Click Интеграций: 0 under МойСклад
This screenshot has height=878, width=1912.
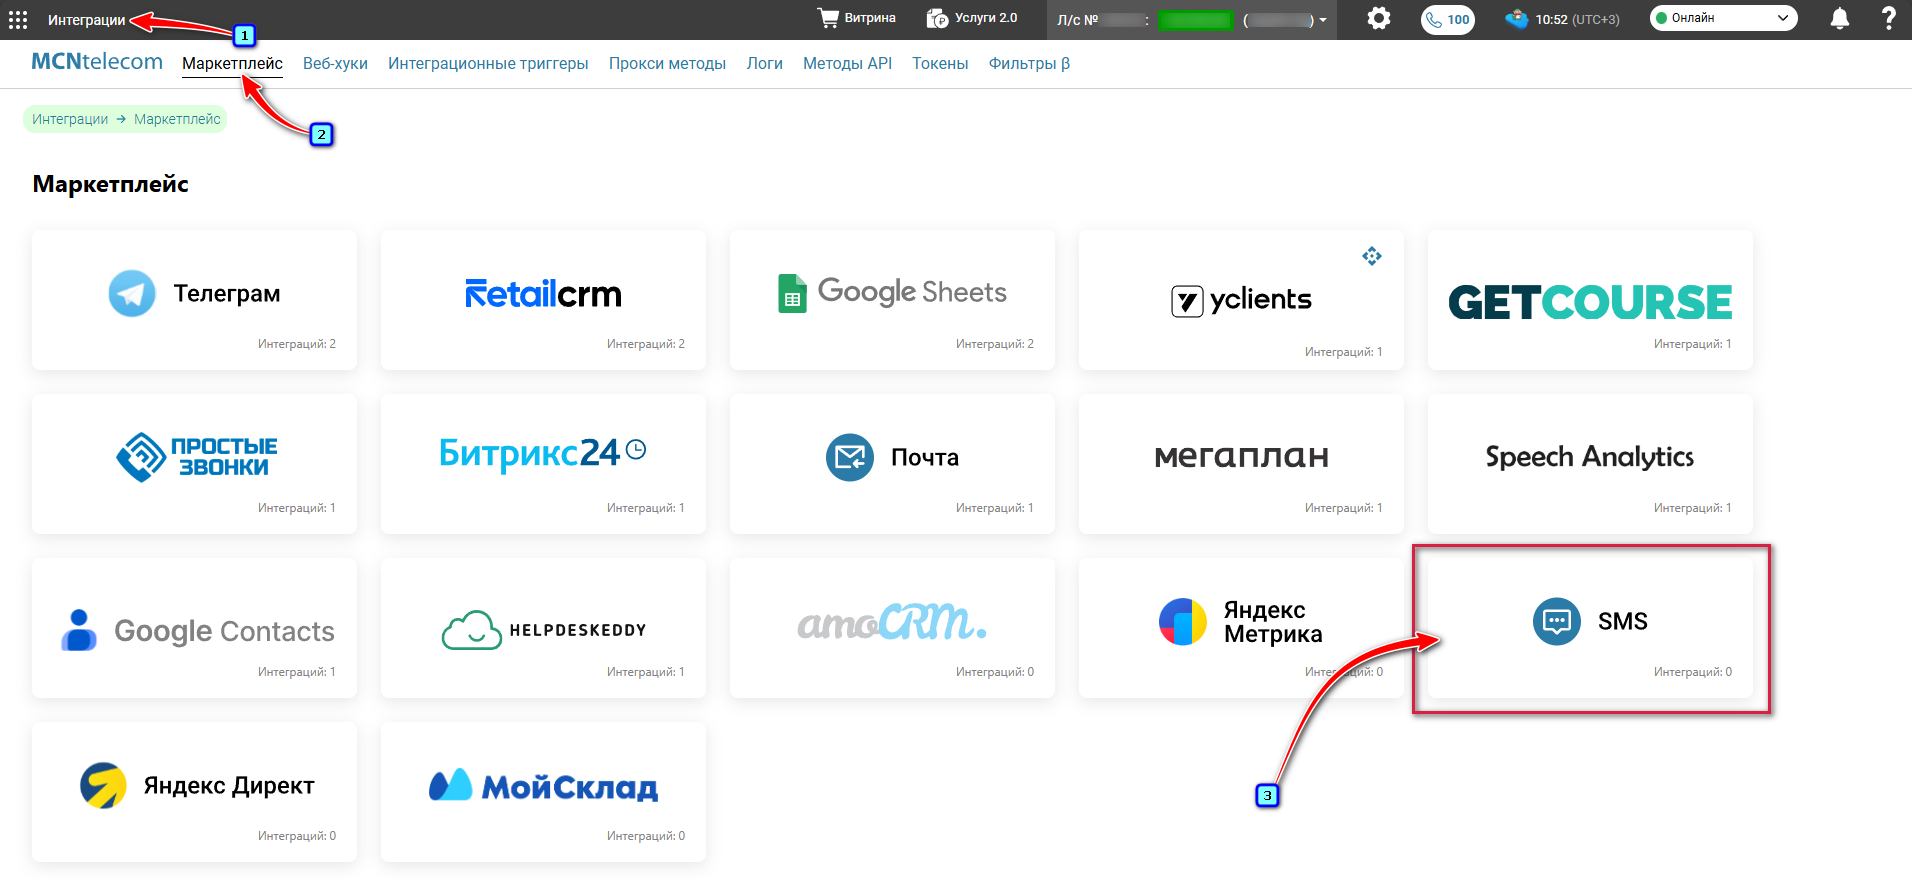click(646, 836)
